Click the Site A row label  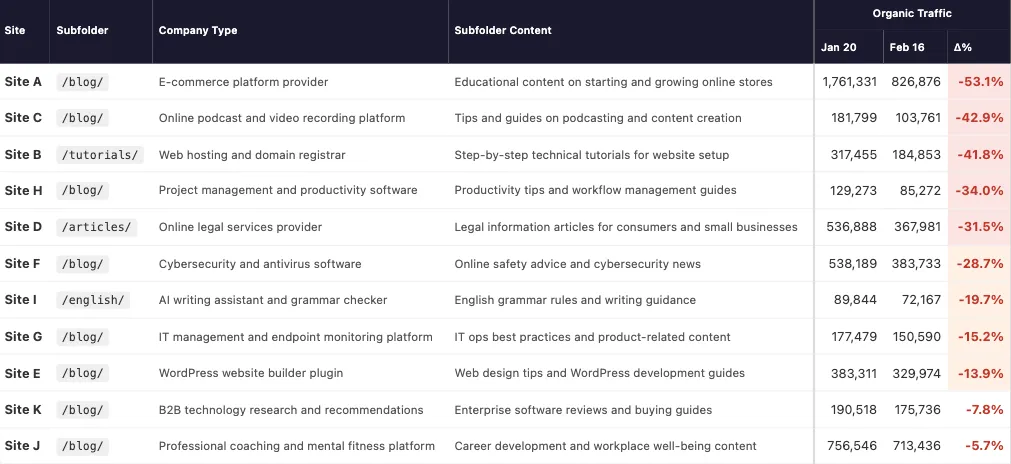pyautogui.click(x=23, y=82)
